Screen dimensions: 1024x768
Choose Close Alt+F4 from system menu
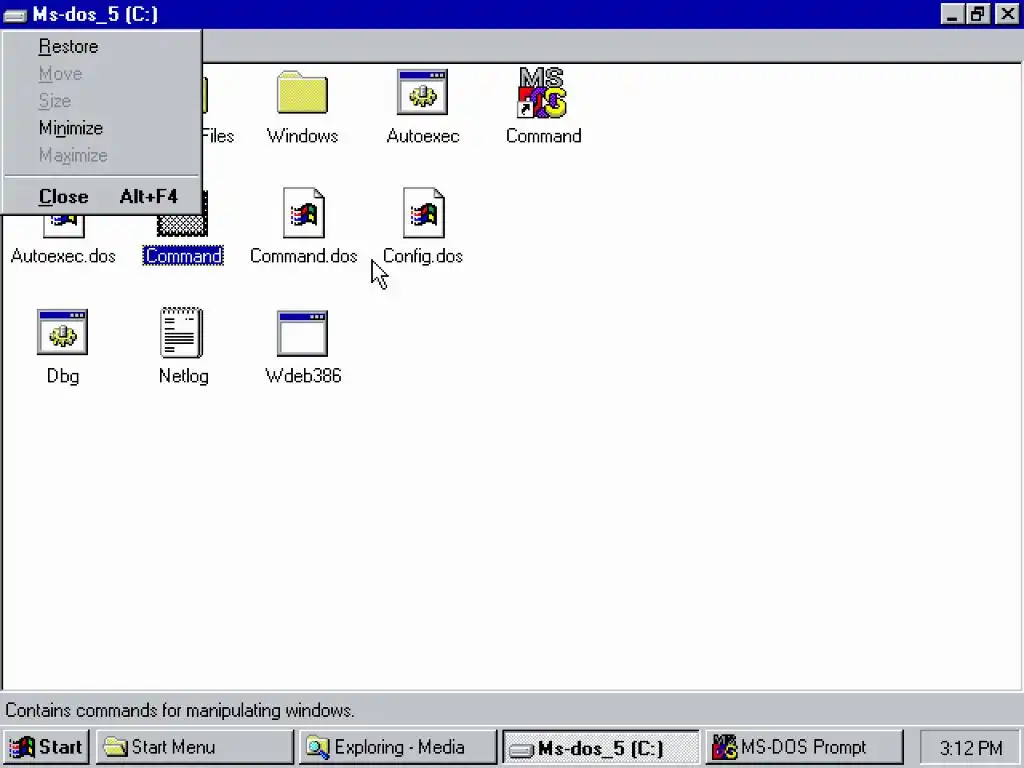tap(102, 197)
